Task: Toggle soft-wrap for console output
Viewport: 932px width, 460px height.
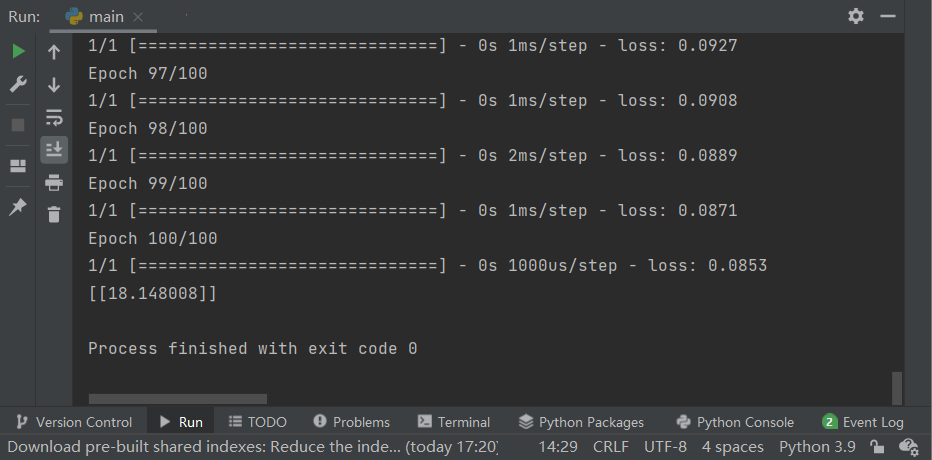Action: 54,118
